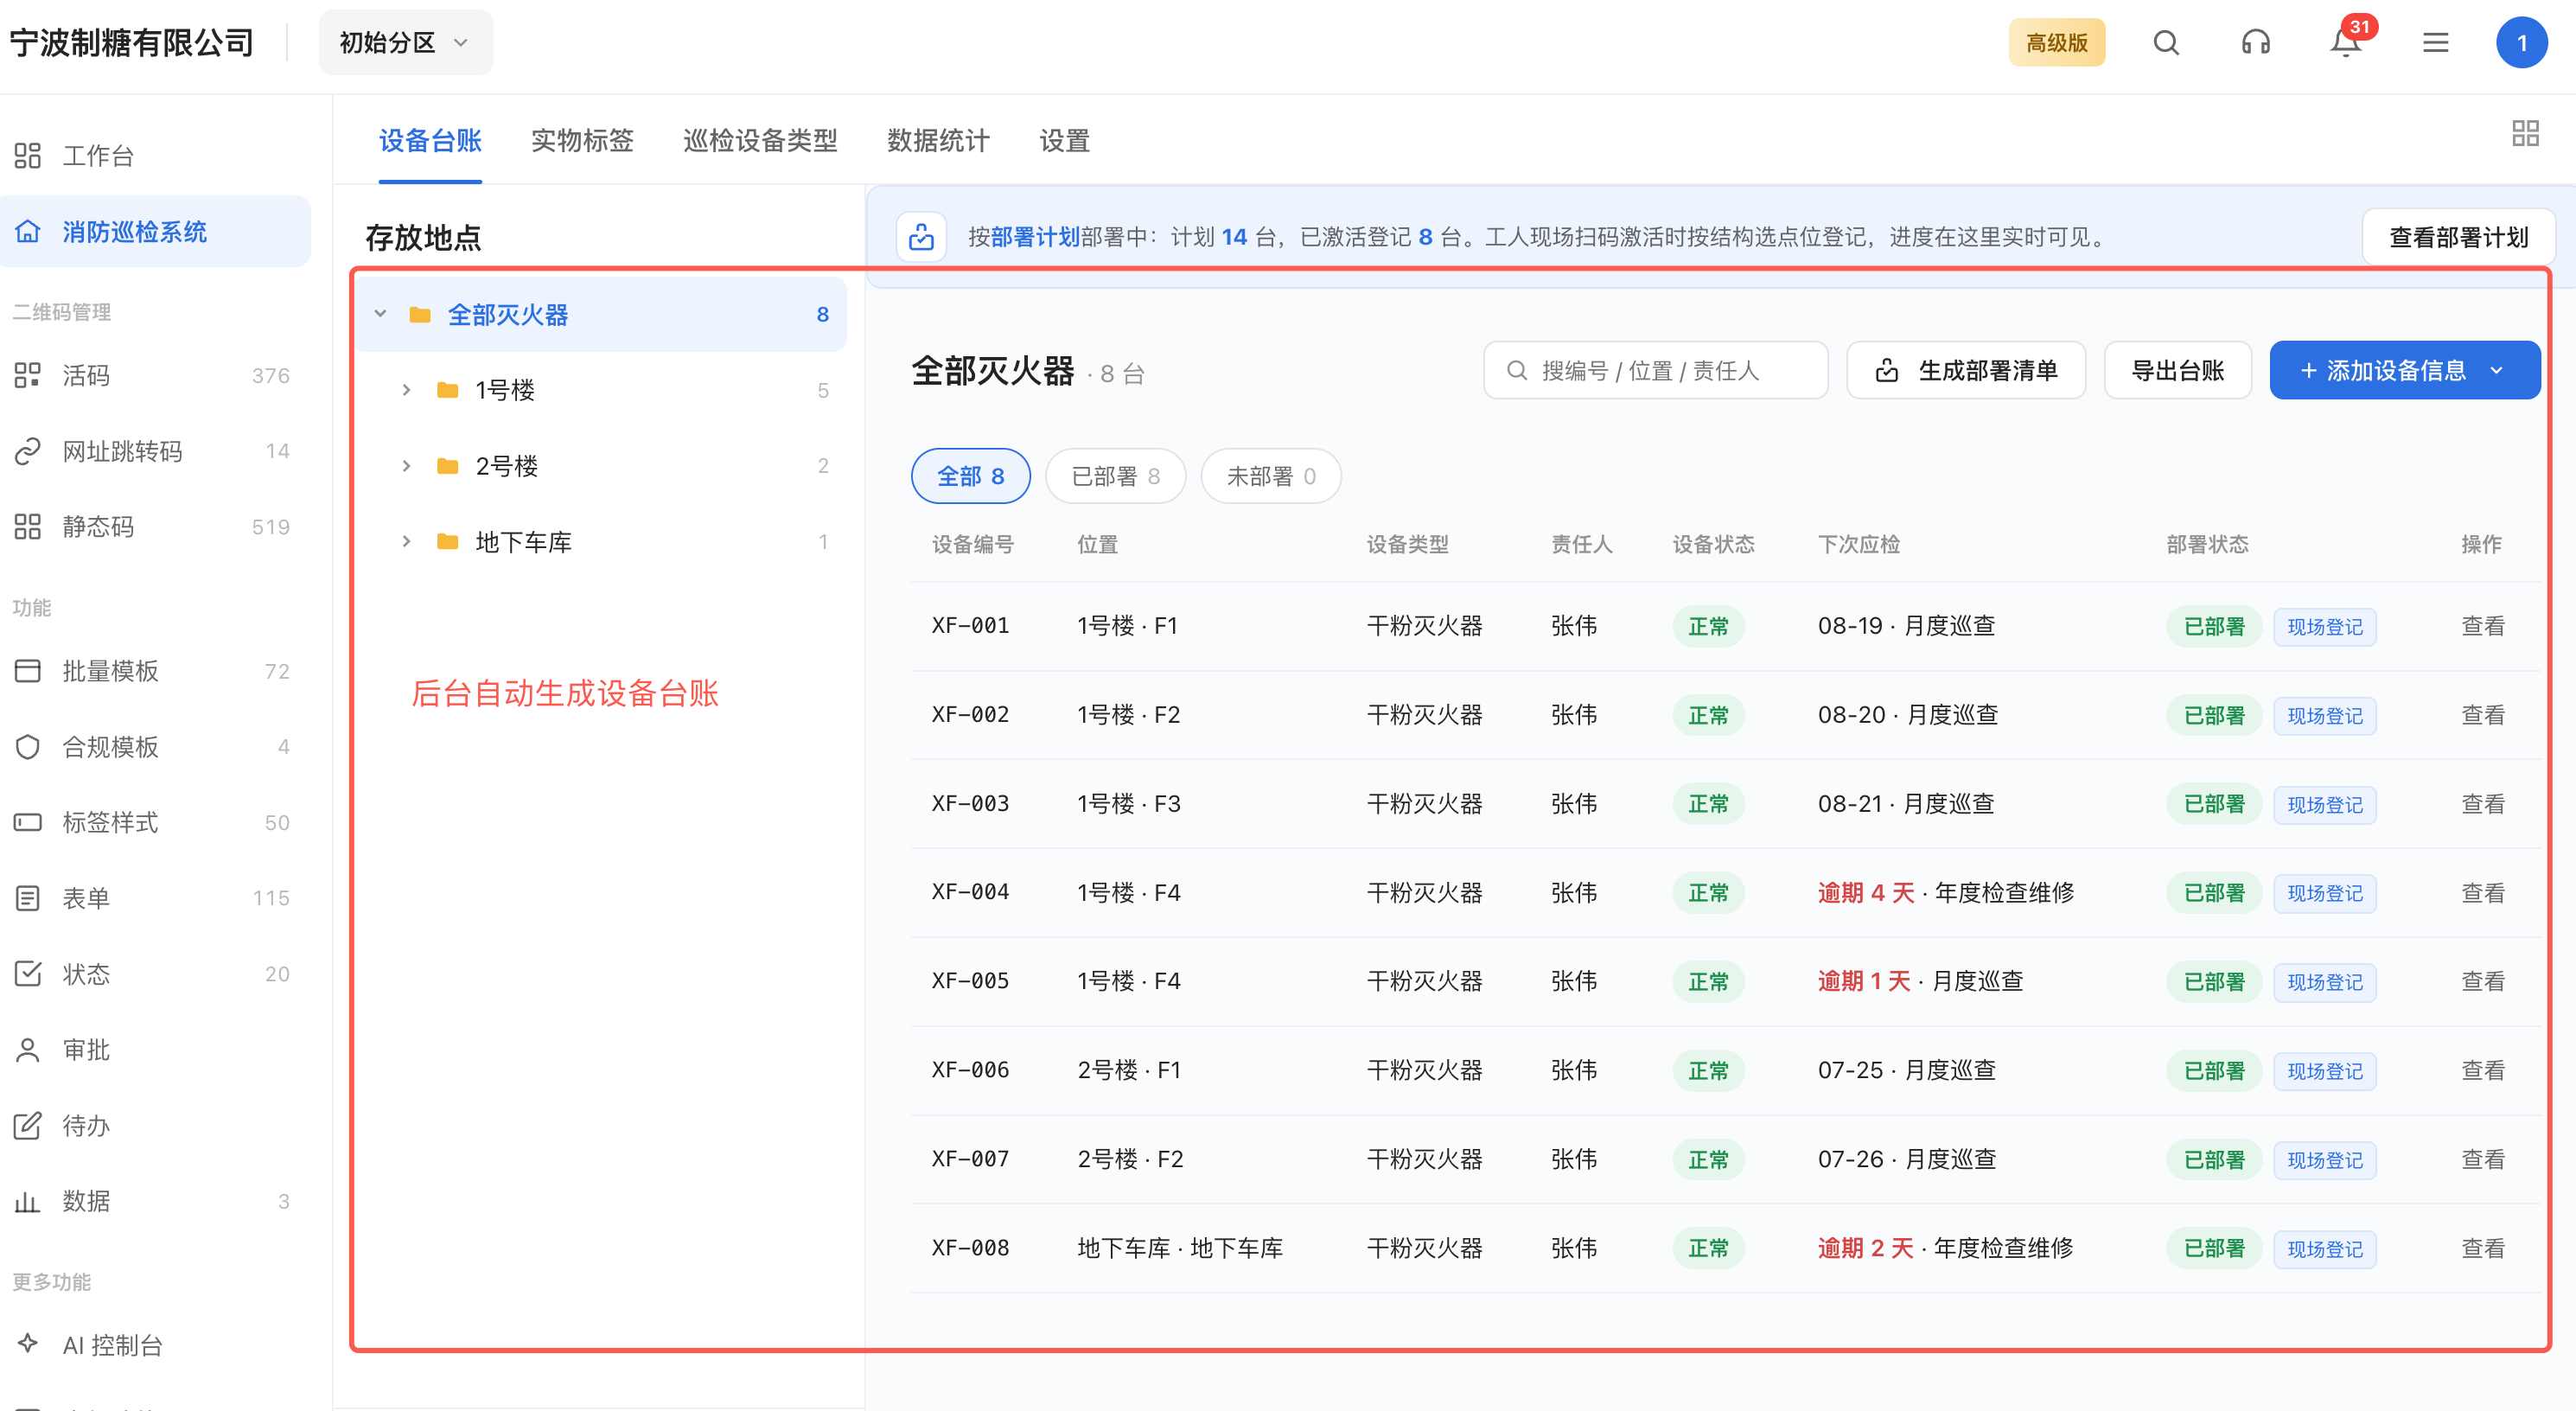The height and width of the screenshot is (1411, 2576).
Task: Open 待办 sidebar entry
Action: coord(156,1126)
